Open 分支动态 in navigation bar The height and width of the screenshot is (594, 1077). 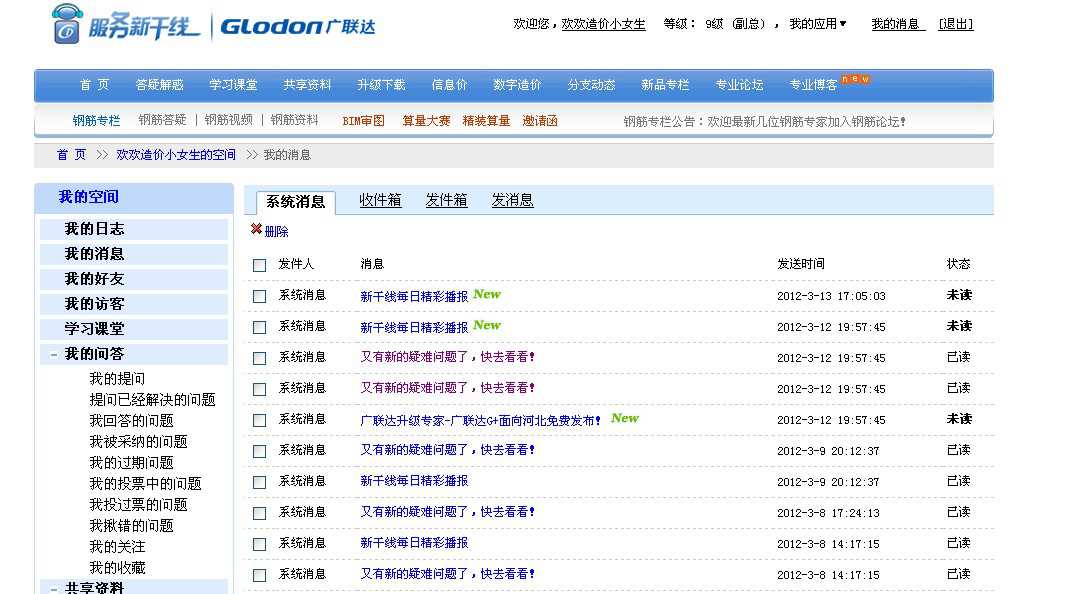[x=591, y=85]
